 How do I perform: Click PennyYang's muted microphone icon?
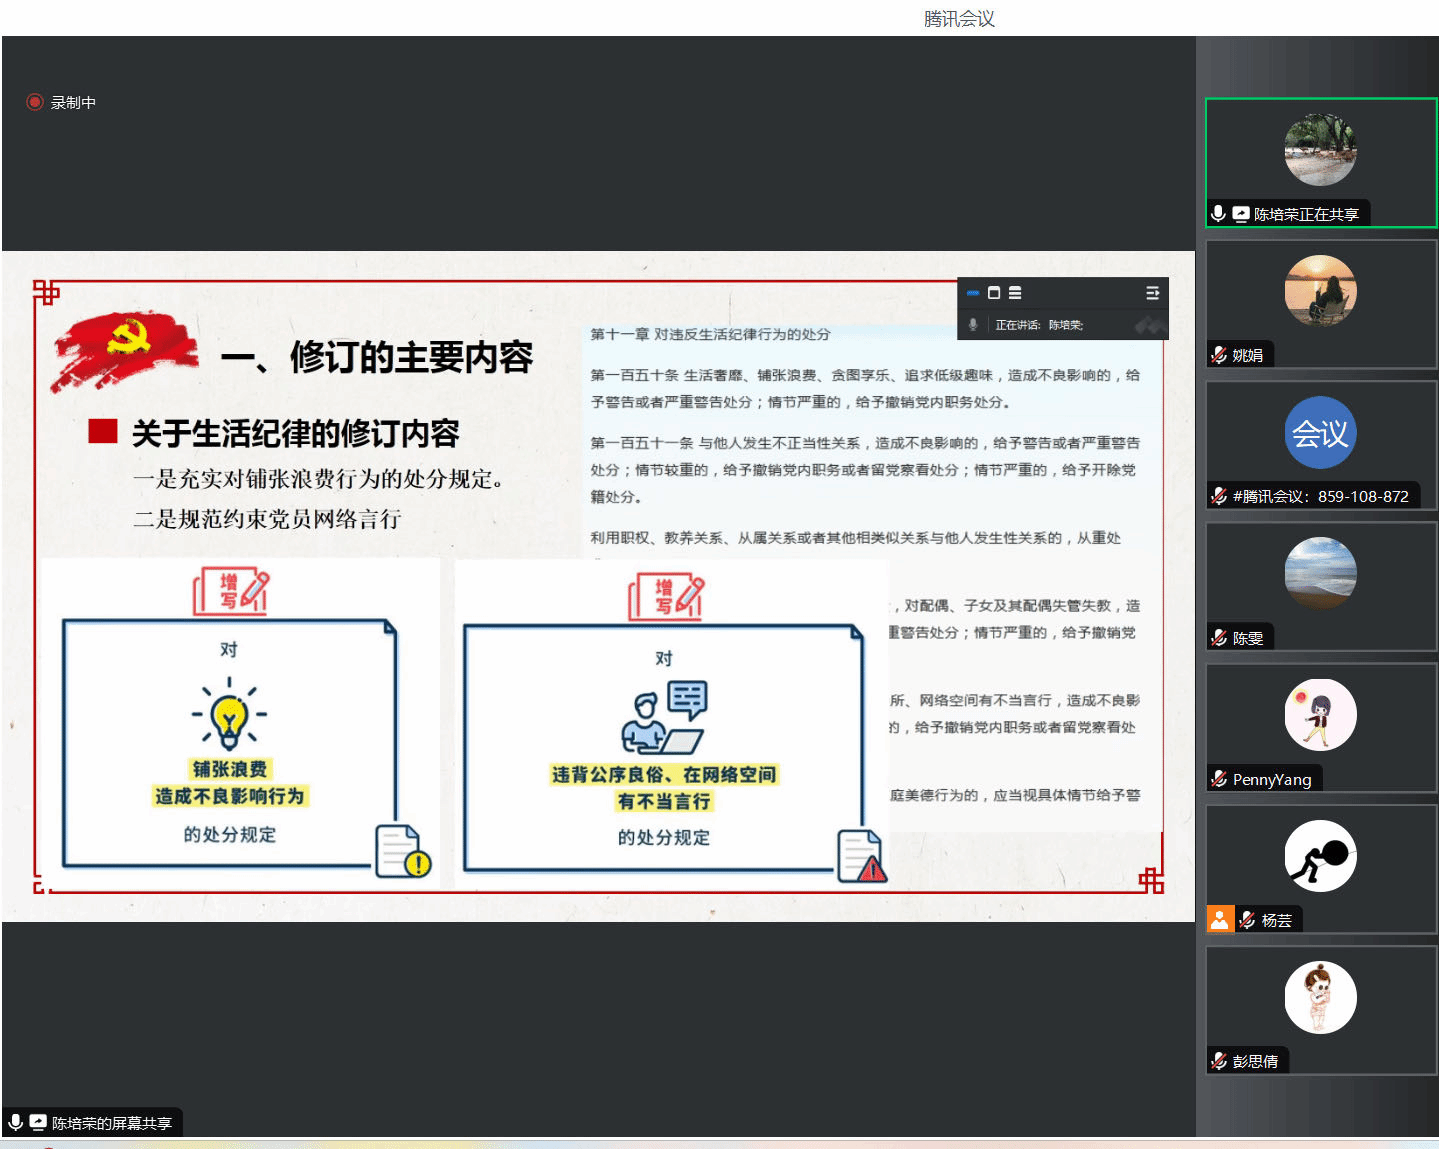coord(1219,779)
